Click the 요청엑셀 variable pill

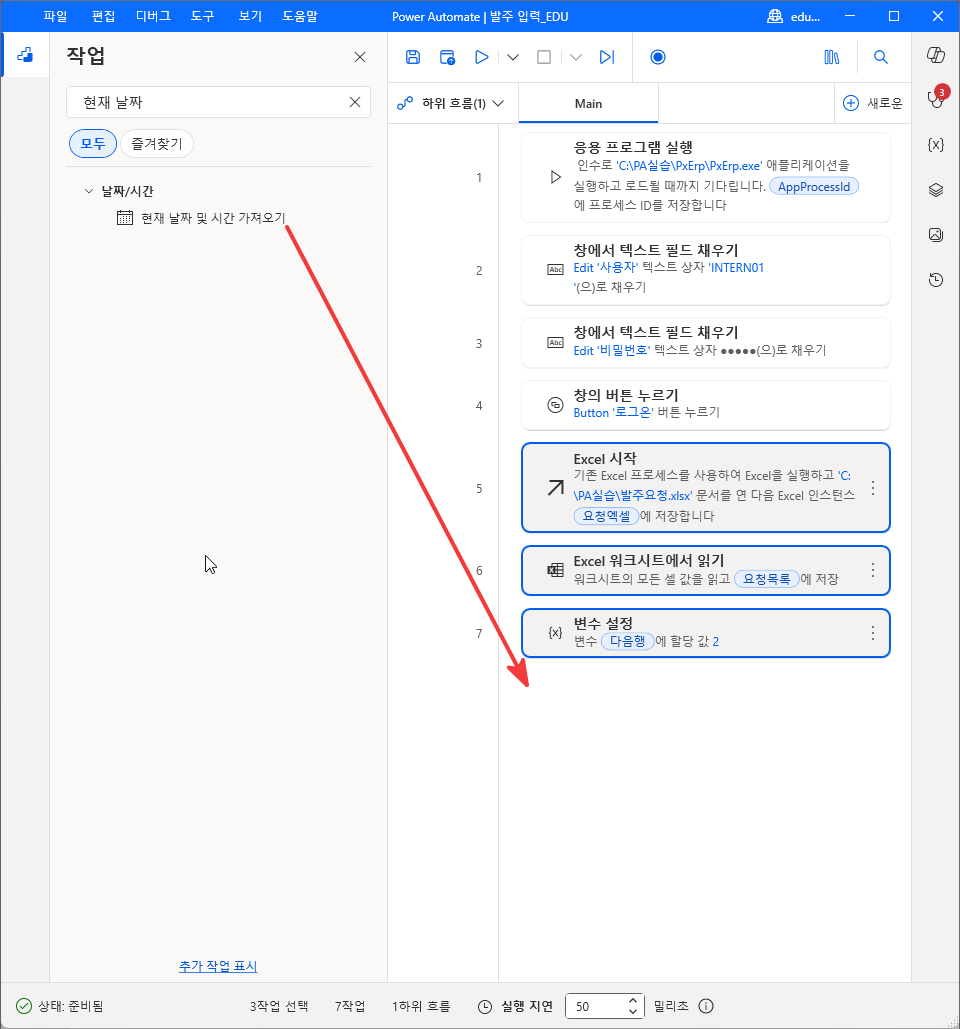pyautogui.click(x=606, y=516)
